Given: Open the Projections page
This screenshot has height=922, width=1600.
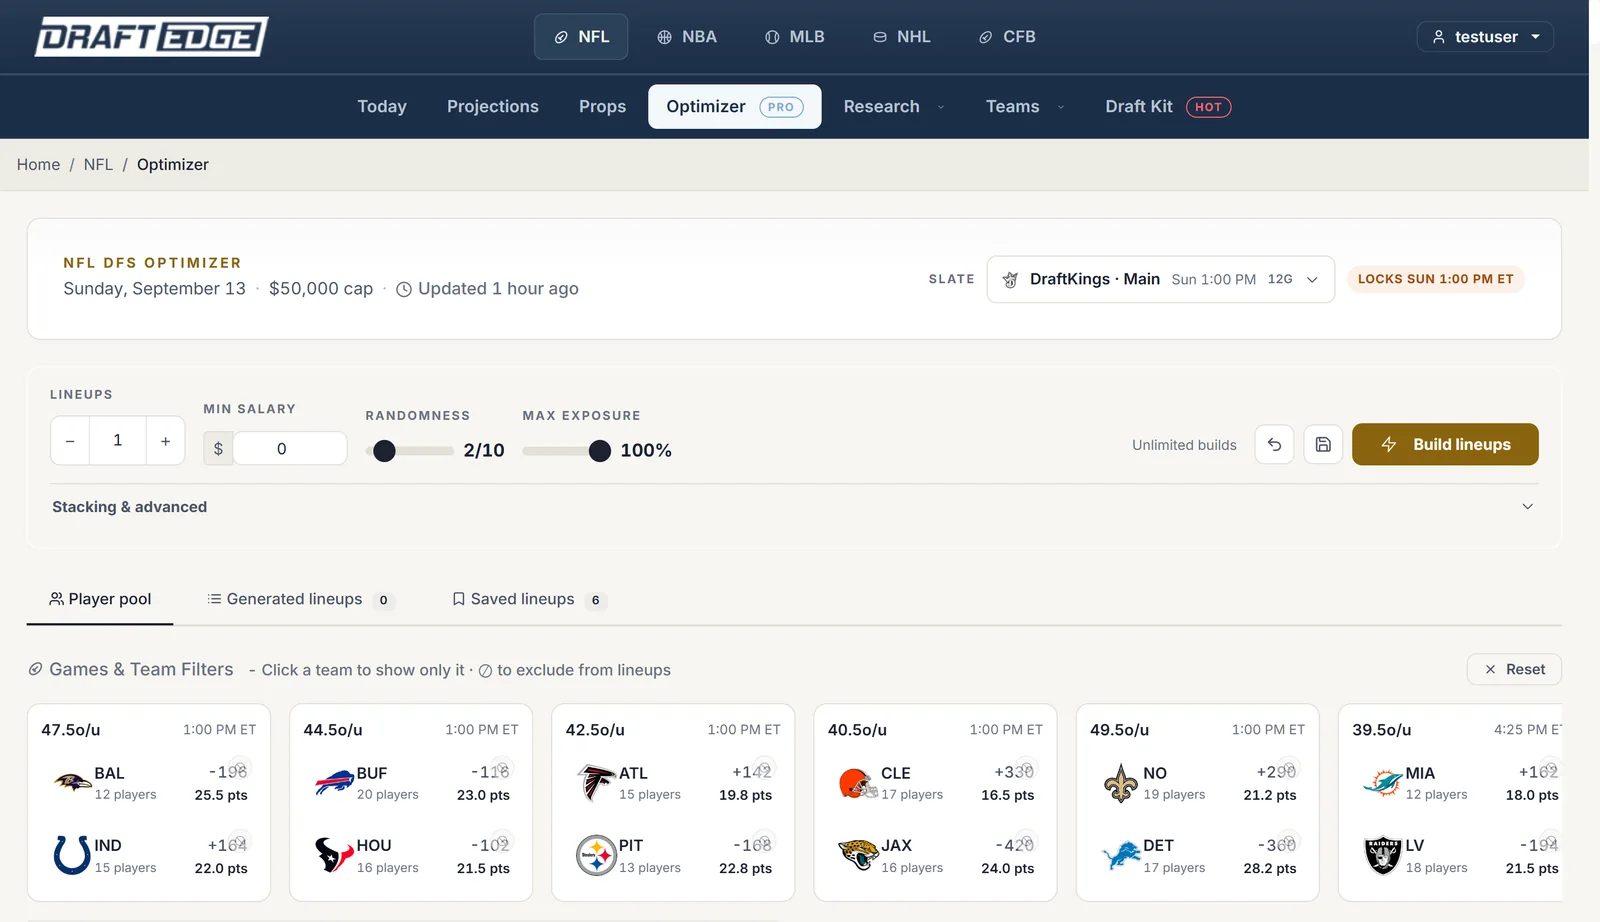Looking at the screenshot, I should [x=493, y=106].
